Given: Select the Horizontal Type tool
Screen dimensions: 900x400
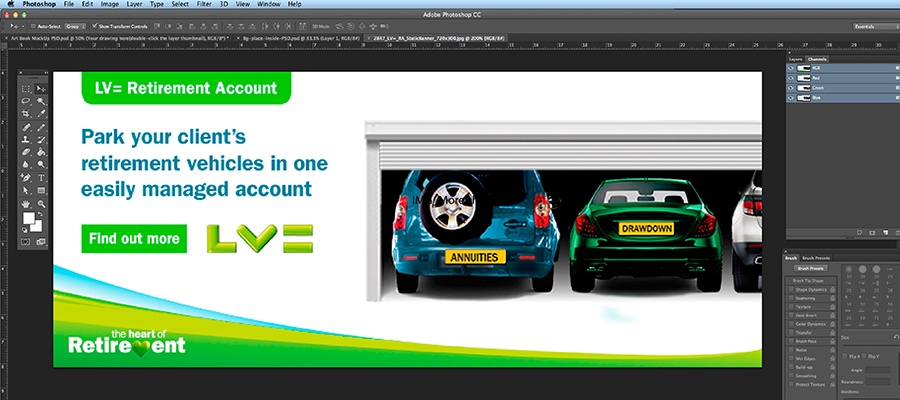Looking at the screenshot, I should [x=41, y=178].
